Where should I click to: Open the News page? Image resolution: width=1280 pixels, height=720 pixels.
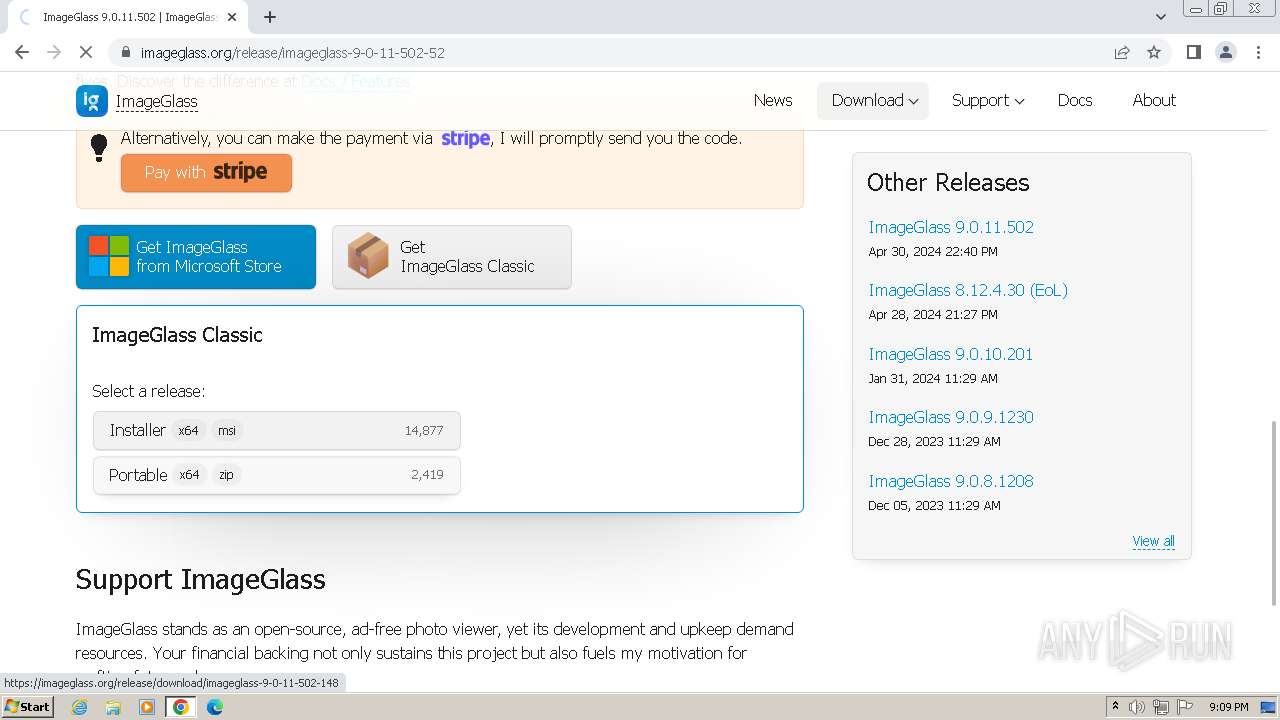tap(773, 100)
